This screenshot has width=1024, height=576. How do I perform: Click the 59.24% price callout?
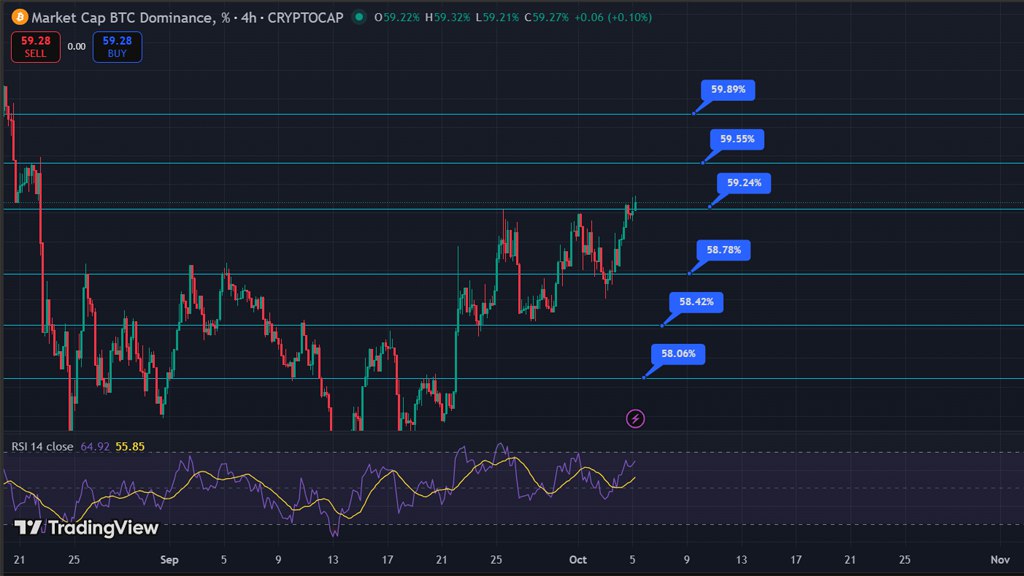point(744,183)
